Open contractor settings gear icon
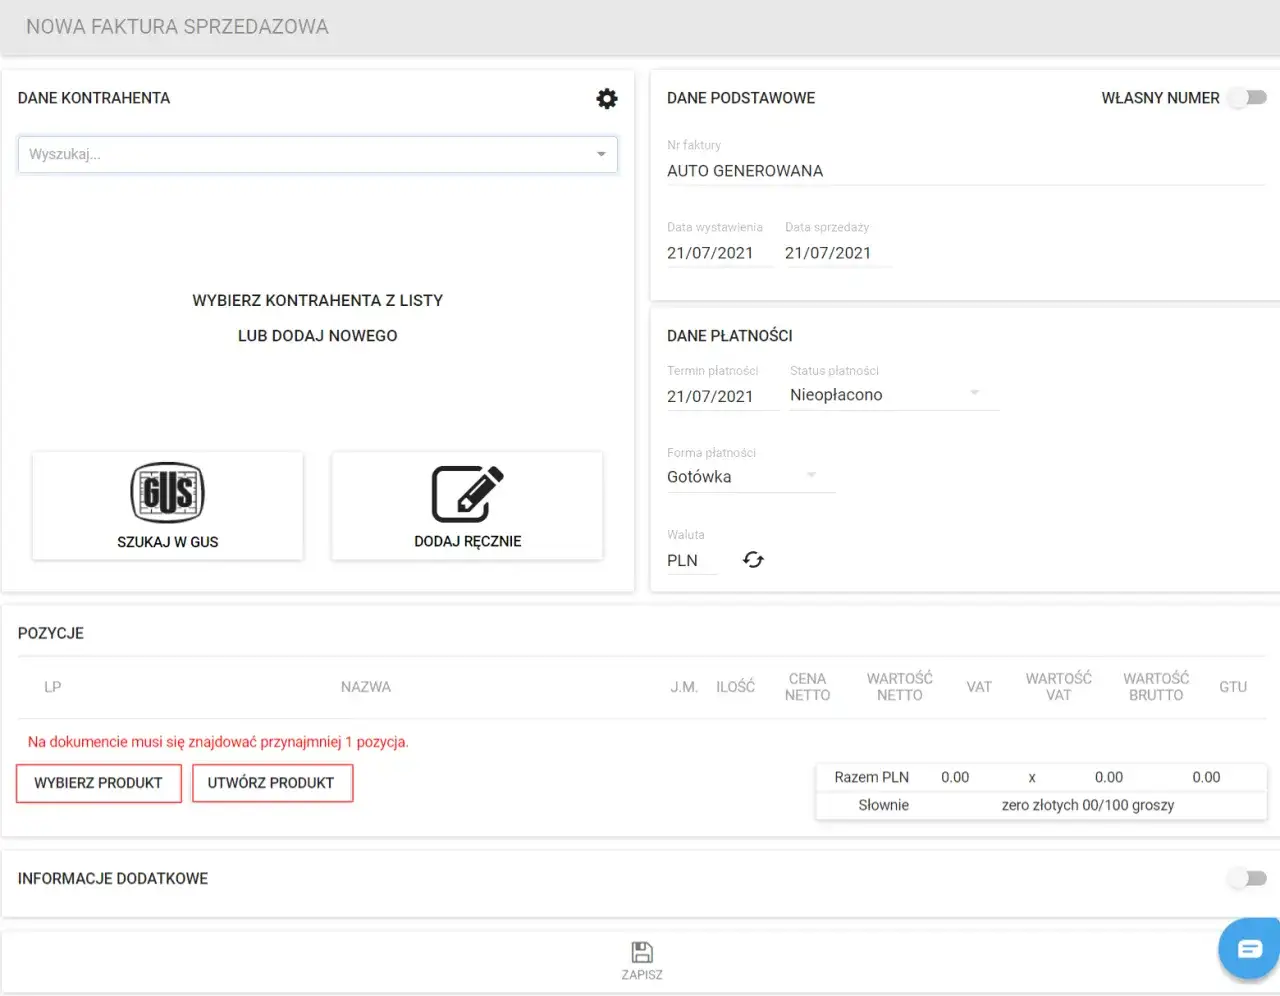The image size is (1280, 996). click(607, 98)
